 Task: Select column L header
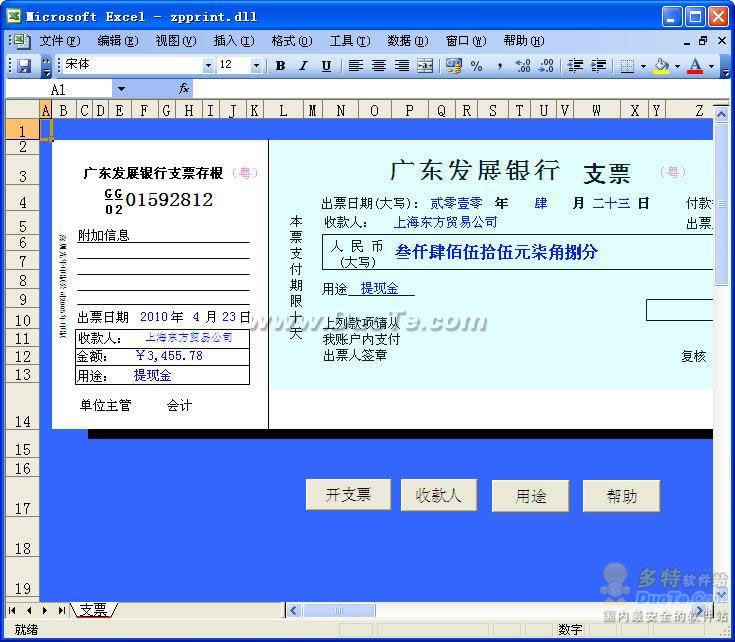point(283,111)
